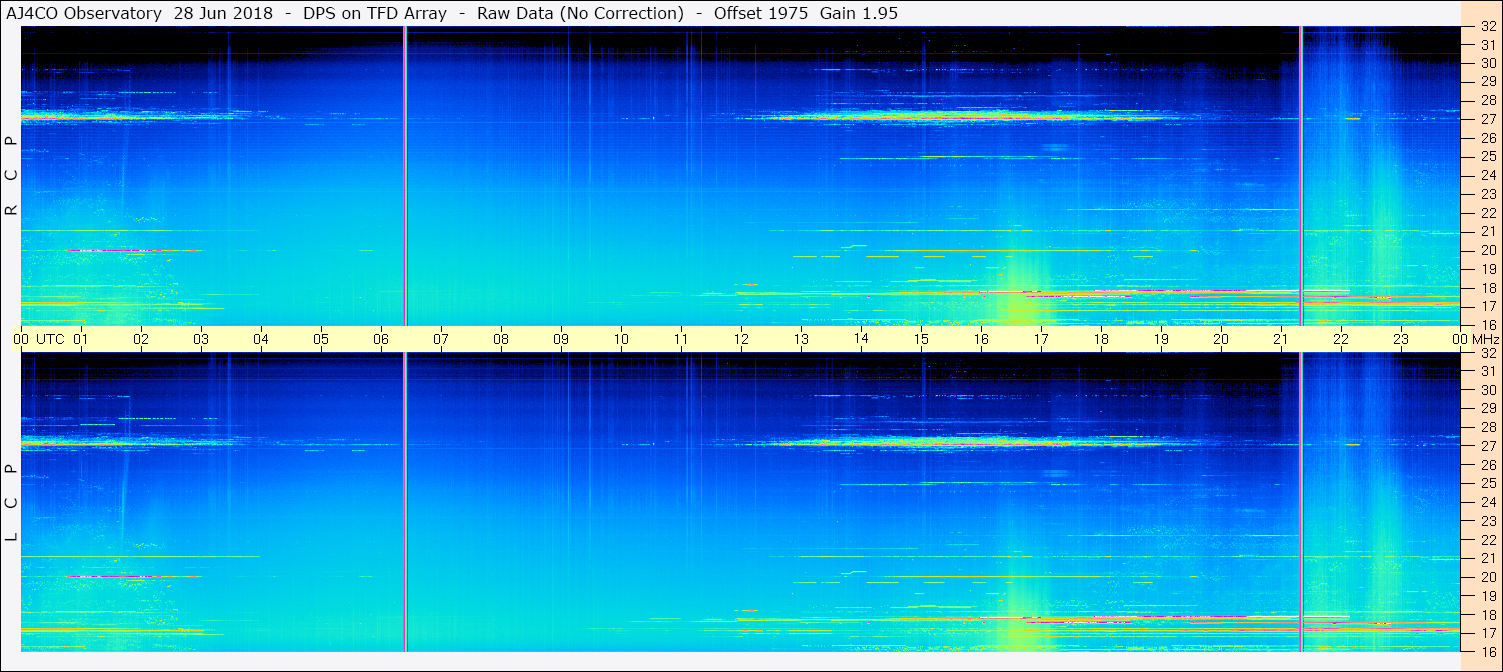Click the 'R C P' label of the upper panel
Image resolution: width=1503 pixels, height=672 pixels.
click(x=11, y=176)
